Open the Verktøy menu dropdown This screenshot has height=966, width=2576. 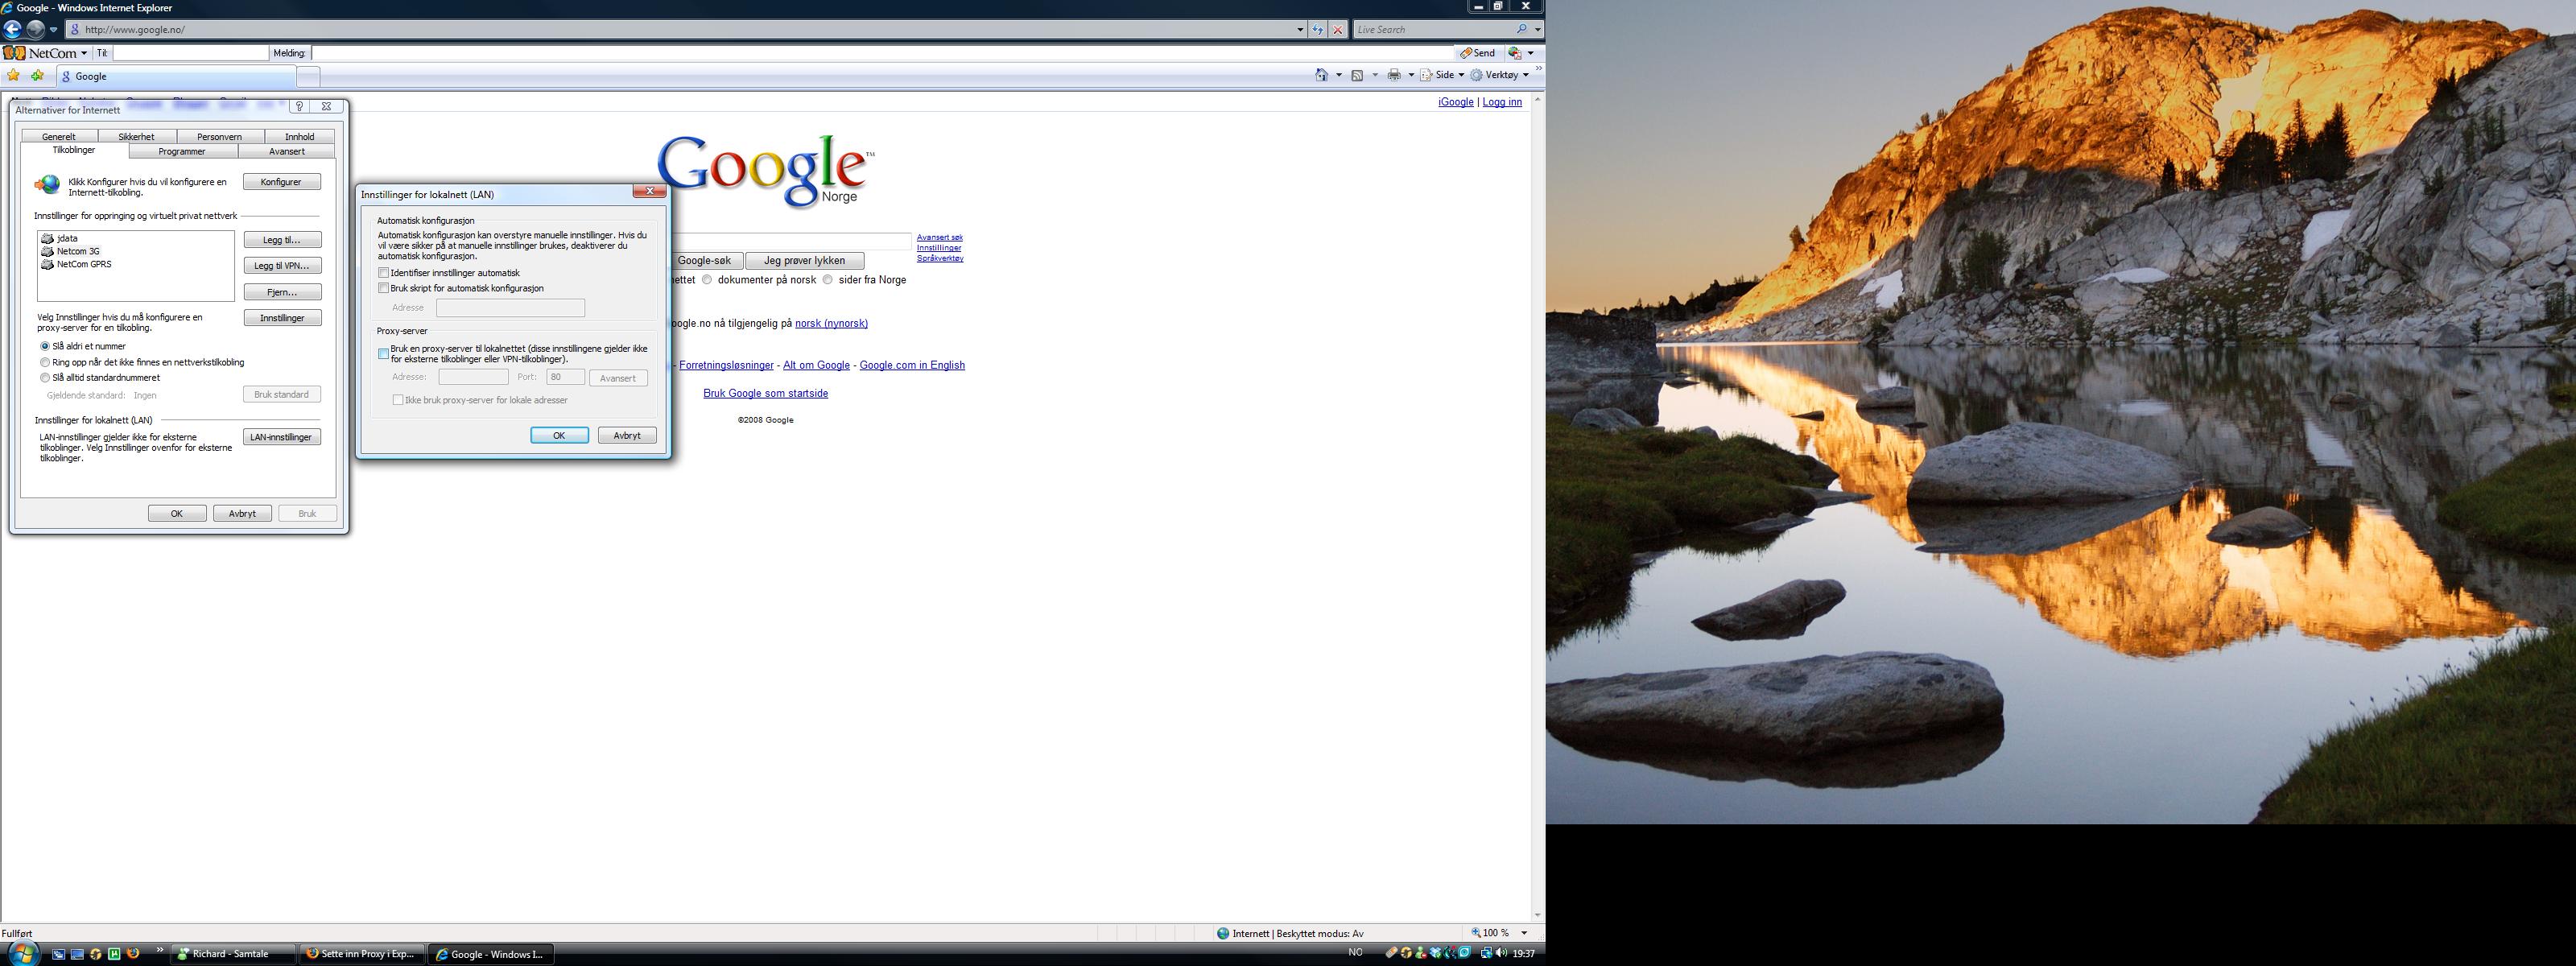click(x=1500, y=75)
